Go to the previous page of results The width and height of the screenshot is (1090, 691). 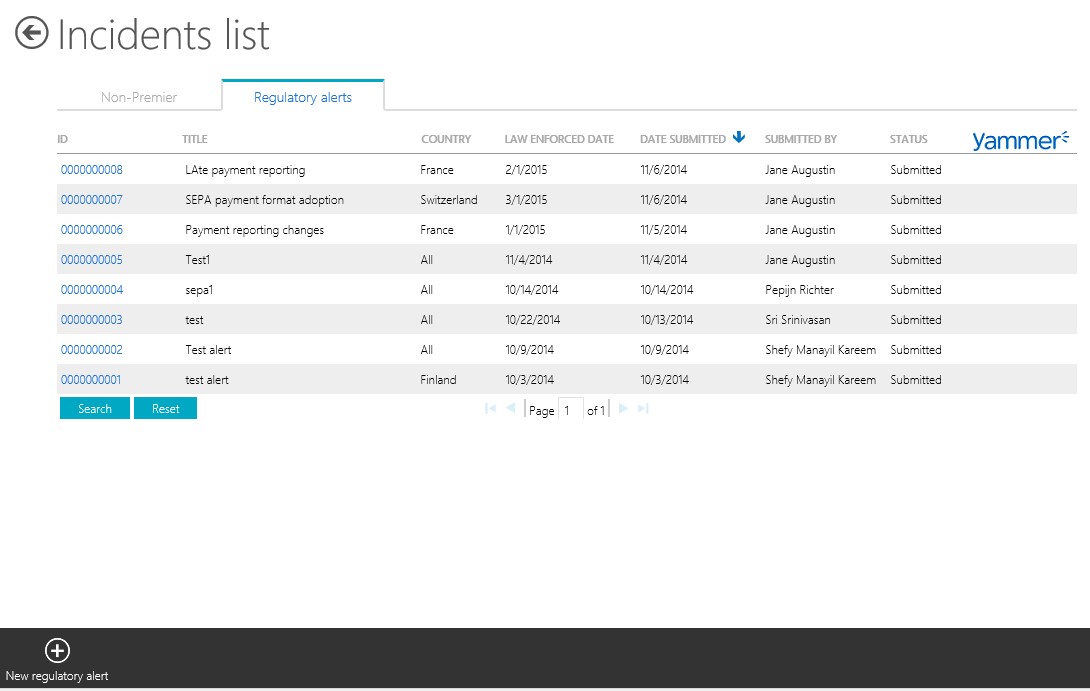(x=510, y=409)
